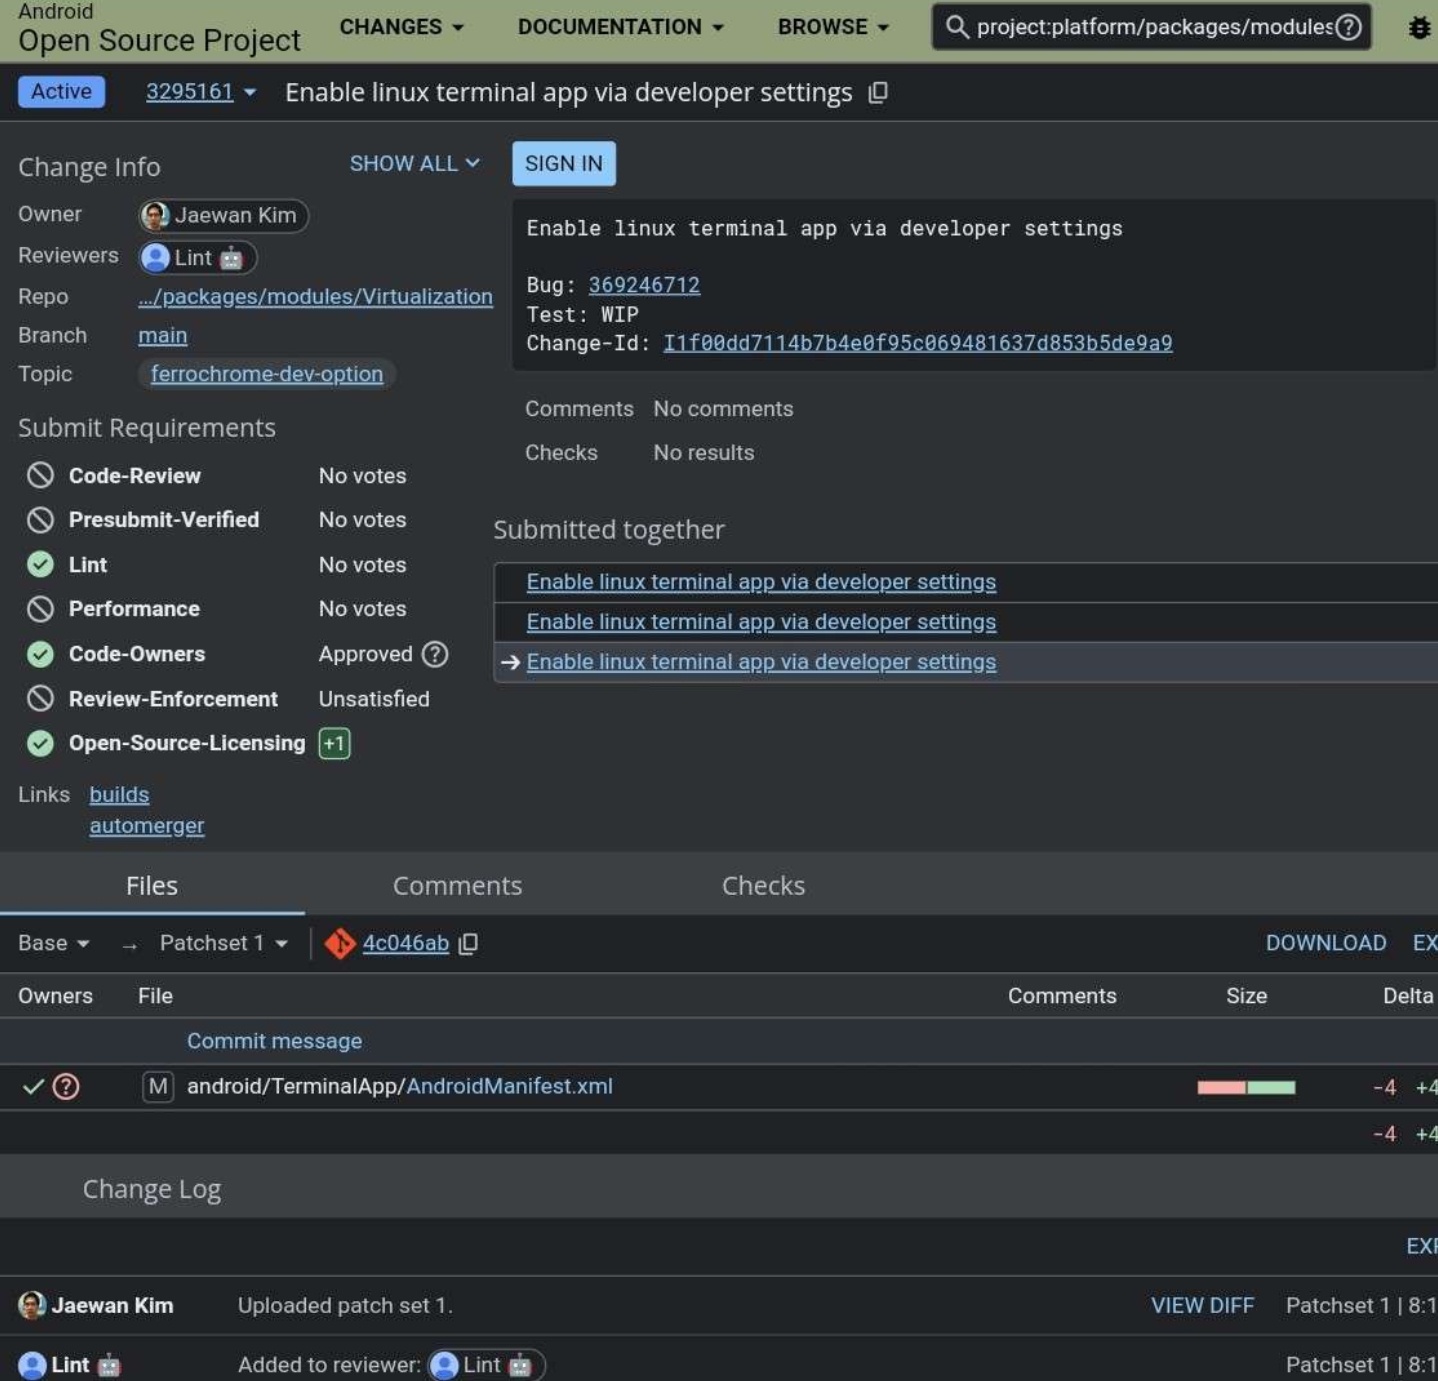Click Jaewan Kim avatar in owner chip
1438x1381 pixels.
(x=155, y=216)
